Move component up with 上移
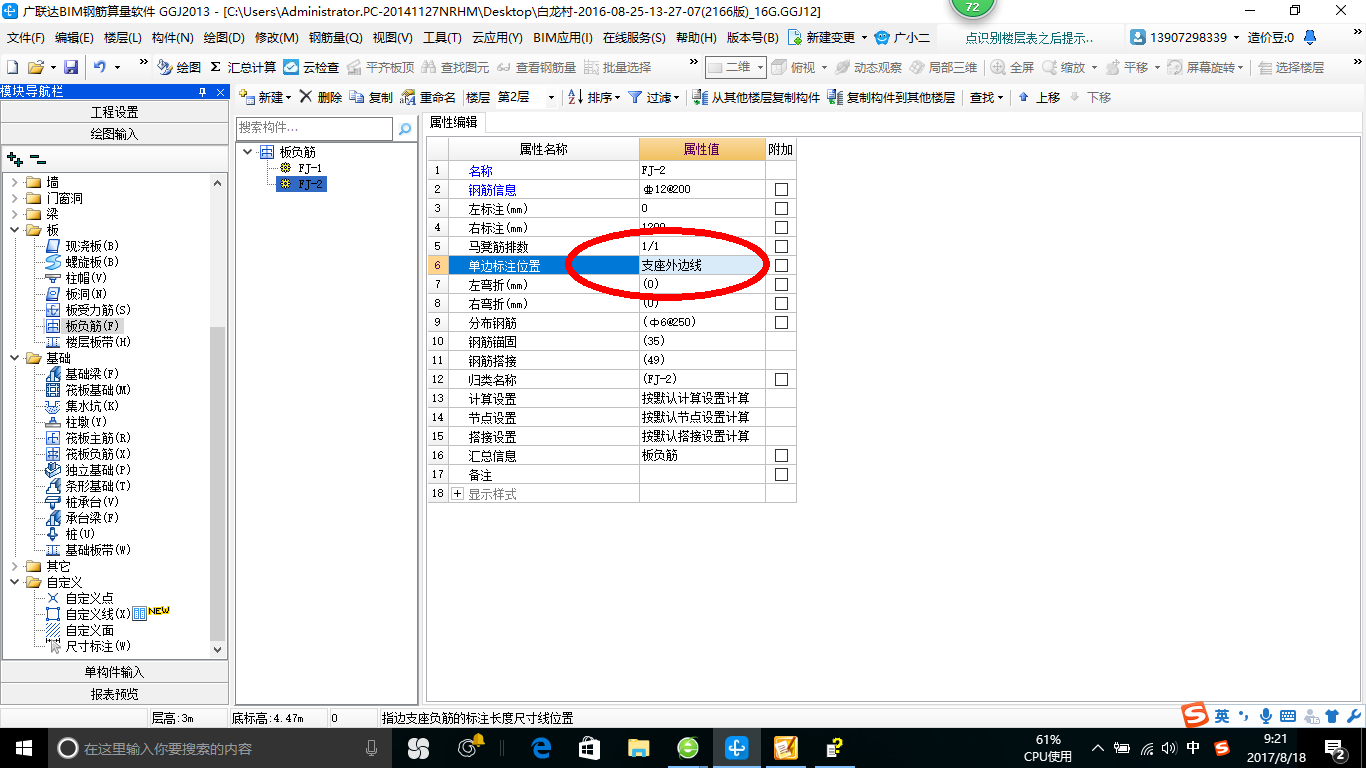 [x=1039, y=97]
